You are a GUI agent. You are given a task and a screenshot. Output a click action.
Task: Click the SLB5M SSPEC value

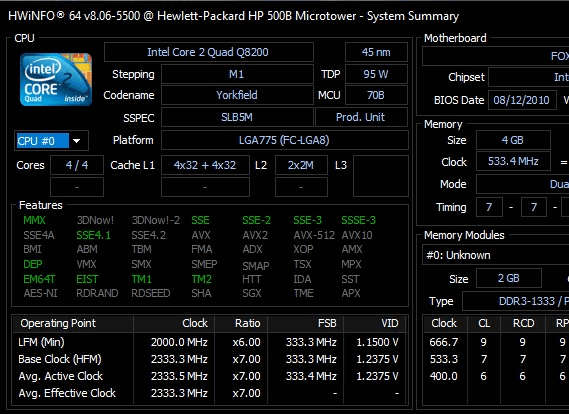[x=237, y=117]
